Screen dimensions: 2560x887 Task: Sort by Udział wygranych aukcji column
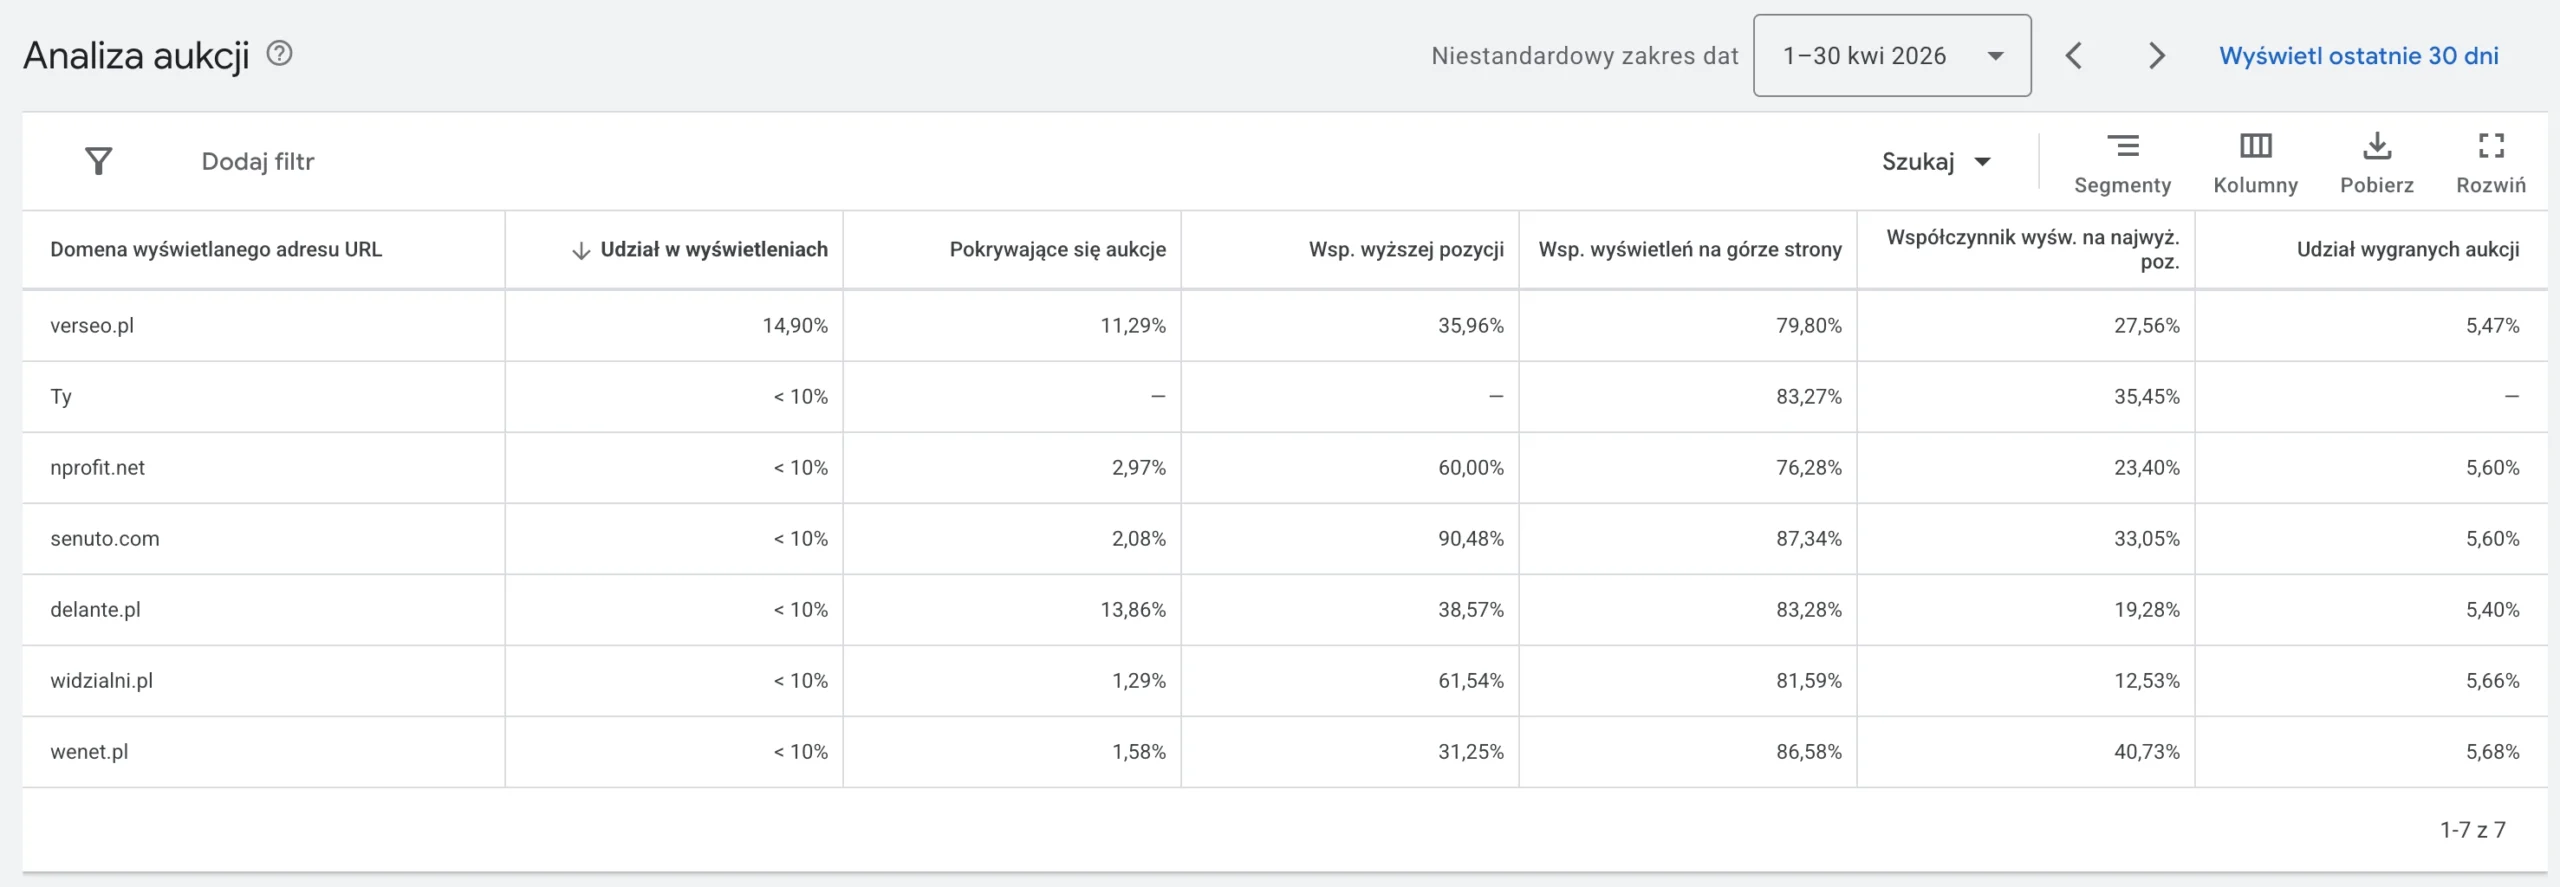coord(2408,249)
